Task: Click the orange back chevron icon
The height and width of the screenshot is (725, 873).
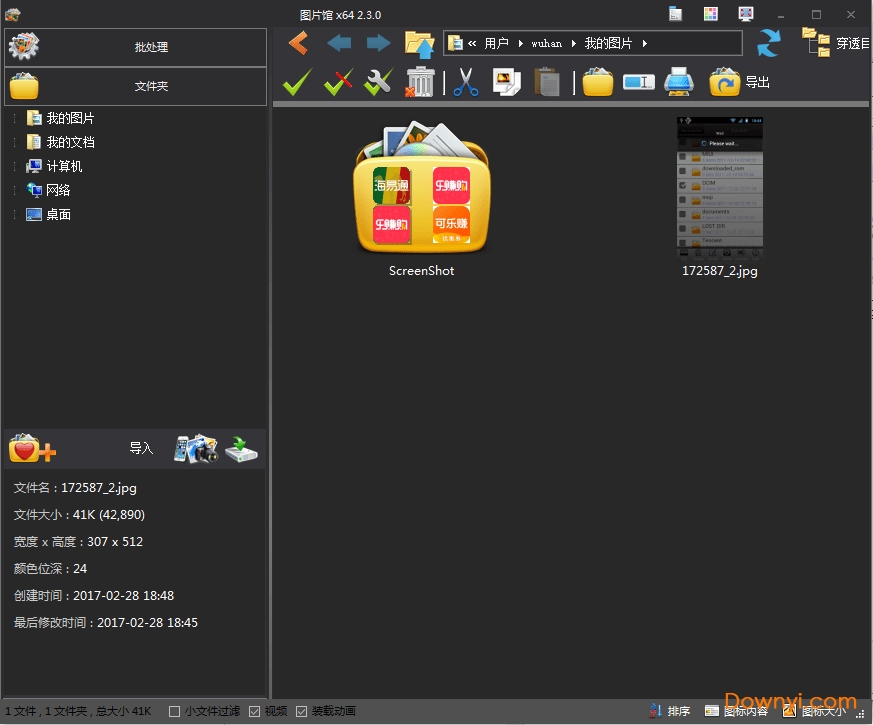Action: click(x=298, y=43)
